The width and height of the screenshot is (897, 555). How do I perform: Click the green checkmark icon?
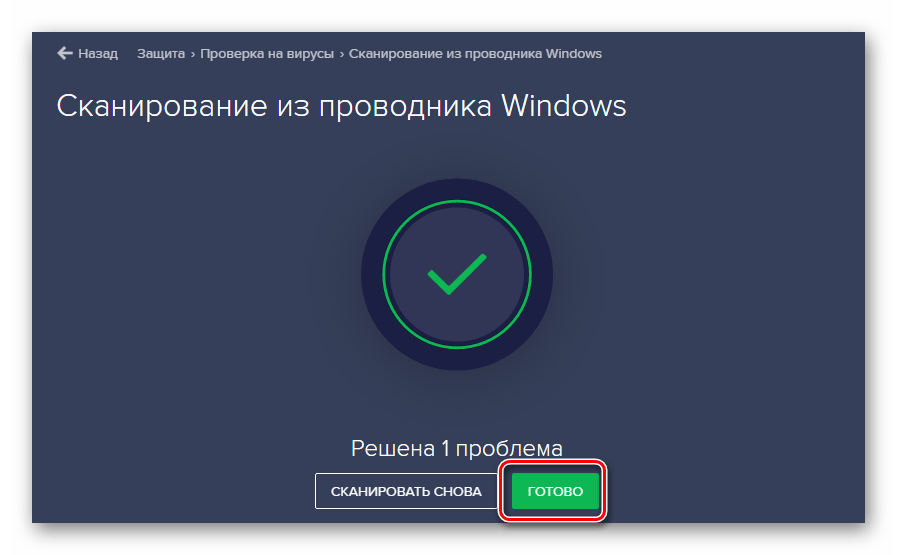(457, 274)
